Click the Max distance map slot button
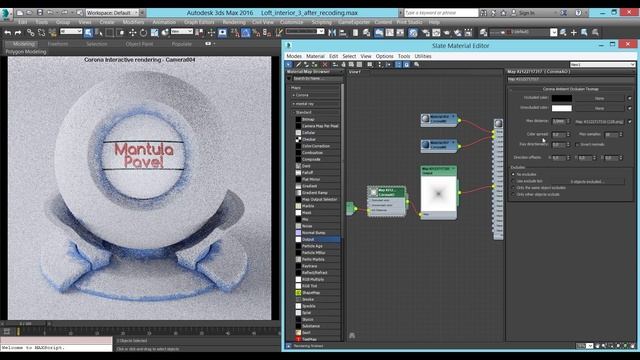The height and width of the screenshot is (360, 640). [599, 122]
